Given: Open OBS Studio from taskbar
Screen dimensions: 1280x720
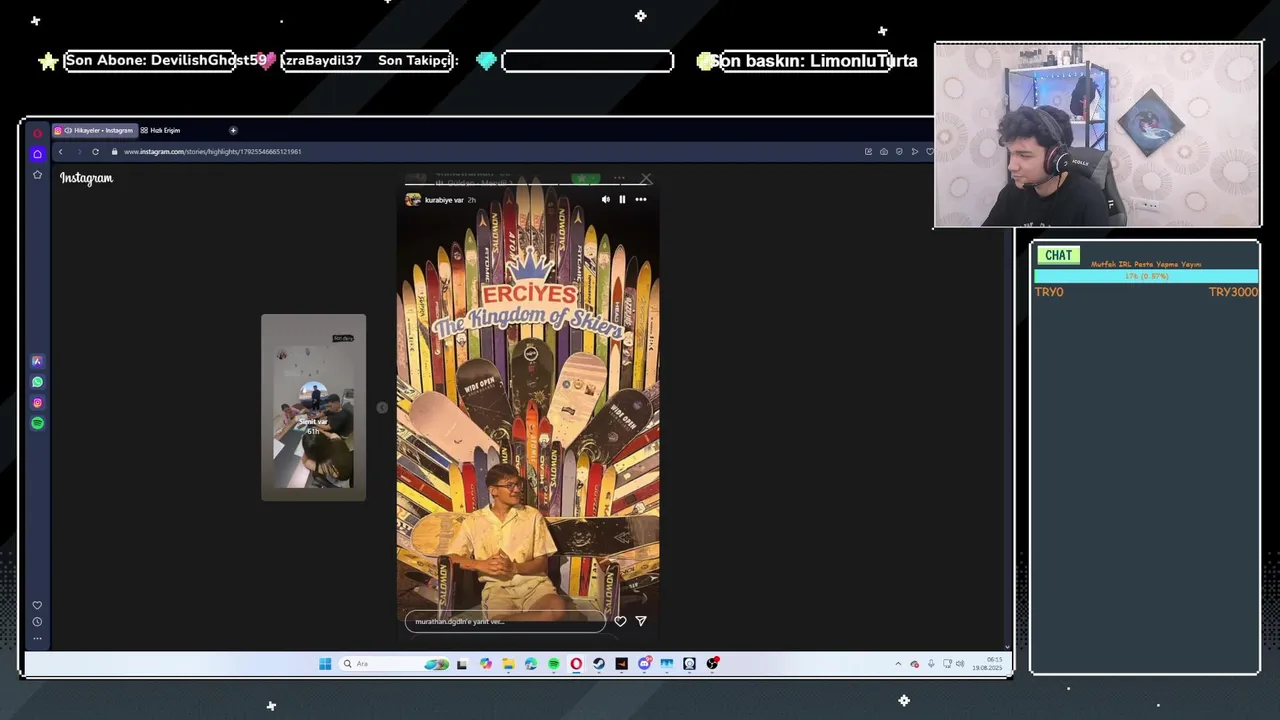Looking at the screenshot, I should pos(712,663).
